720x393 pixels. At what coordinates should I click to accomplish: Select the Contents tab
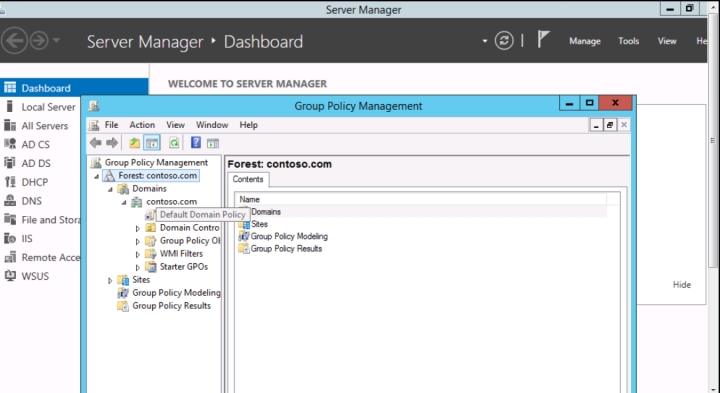point(248,180)
